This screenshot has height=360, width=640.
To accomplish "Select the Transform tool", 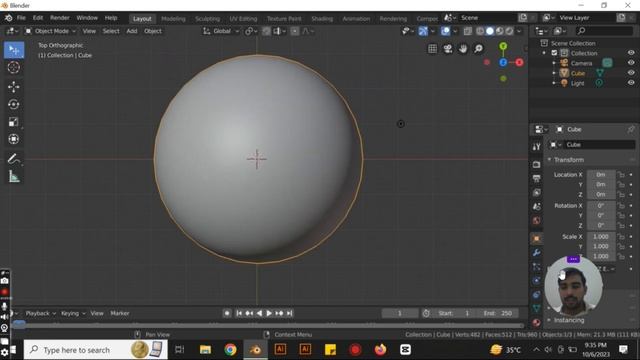I will (x=14, y=139).
